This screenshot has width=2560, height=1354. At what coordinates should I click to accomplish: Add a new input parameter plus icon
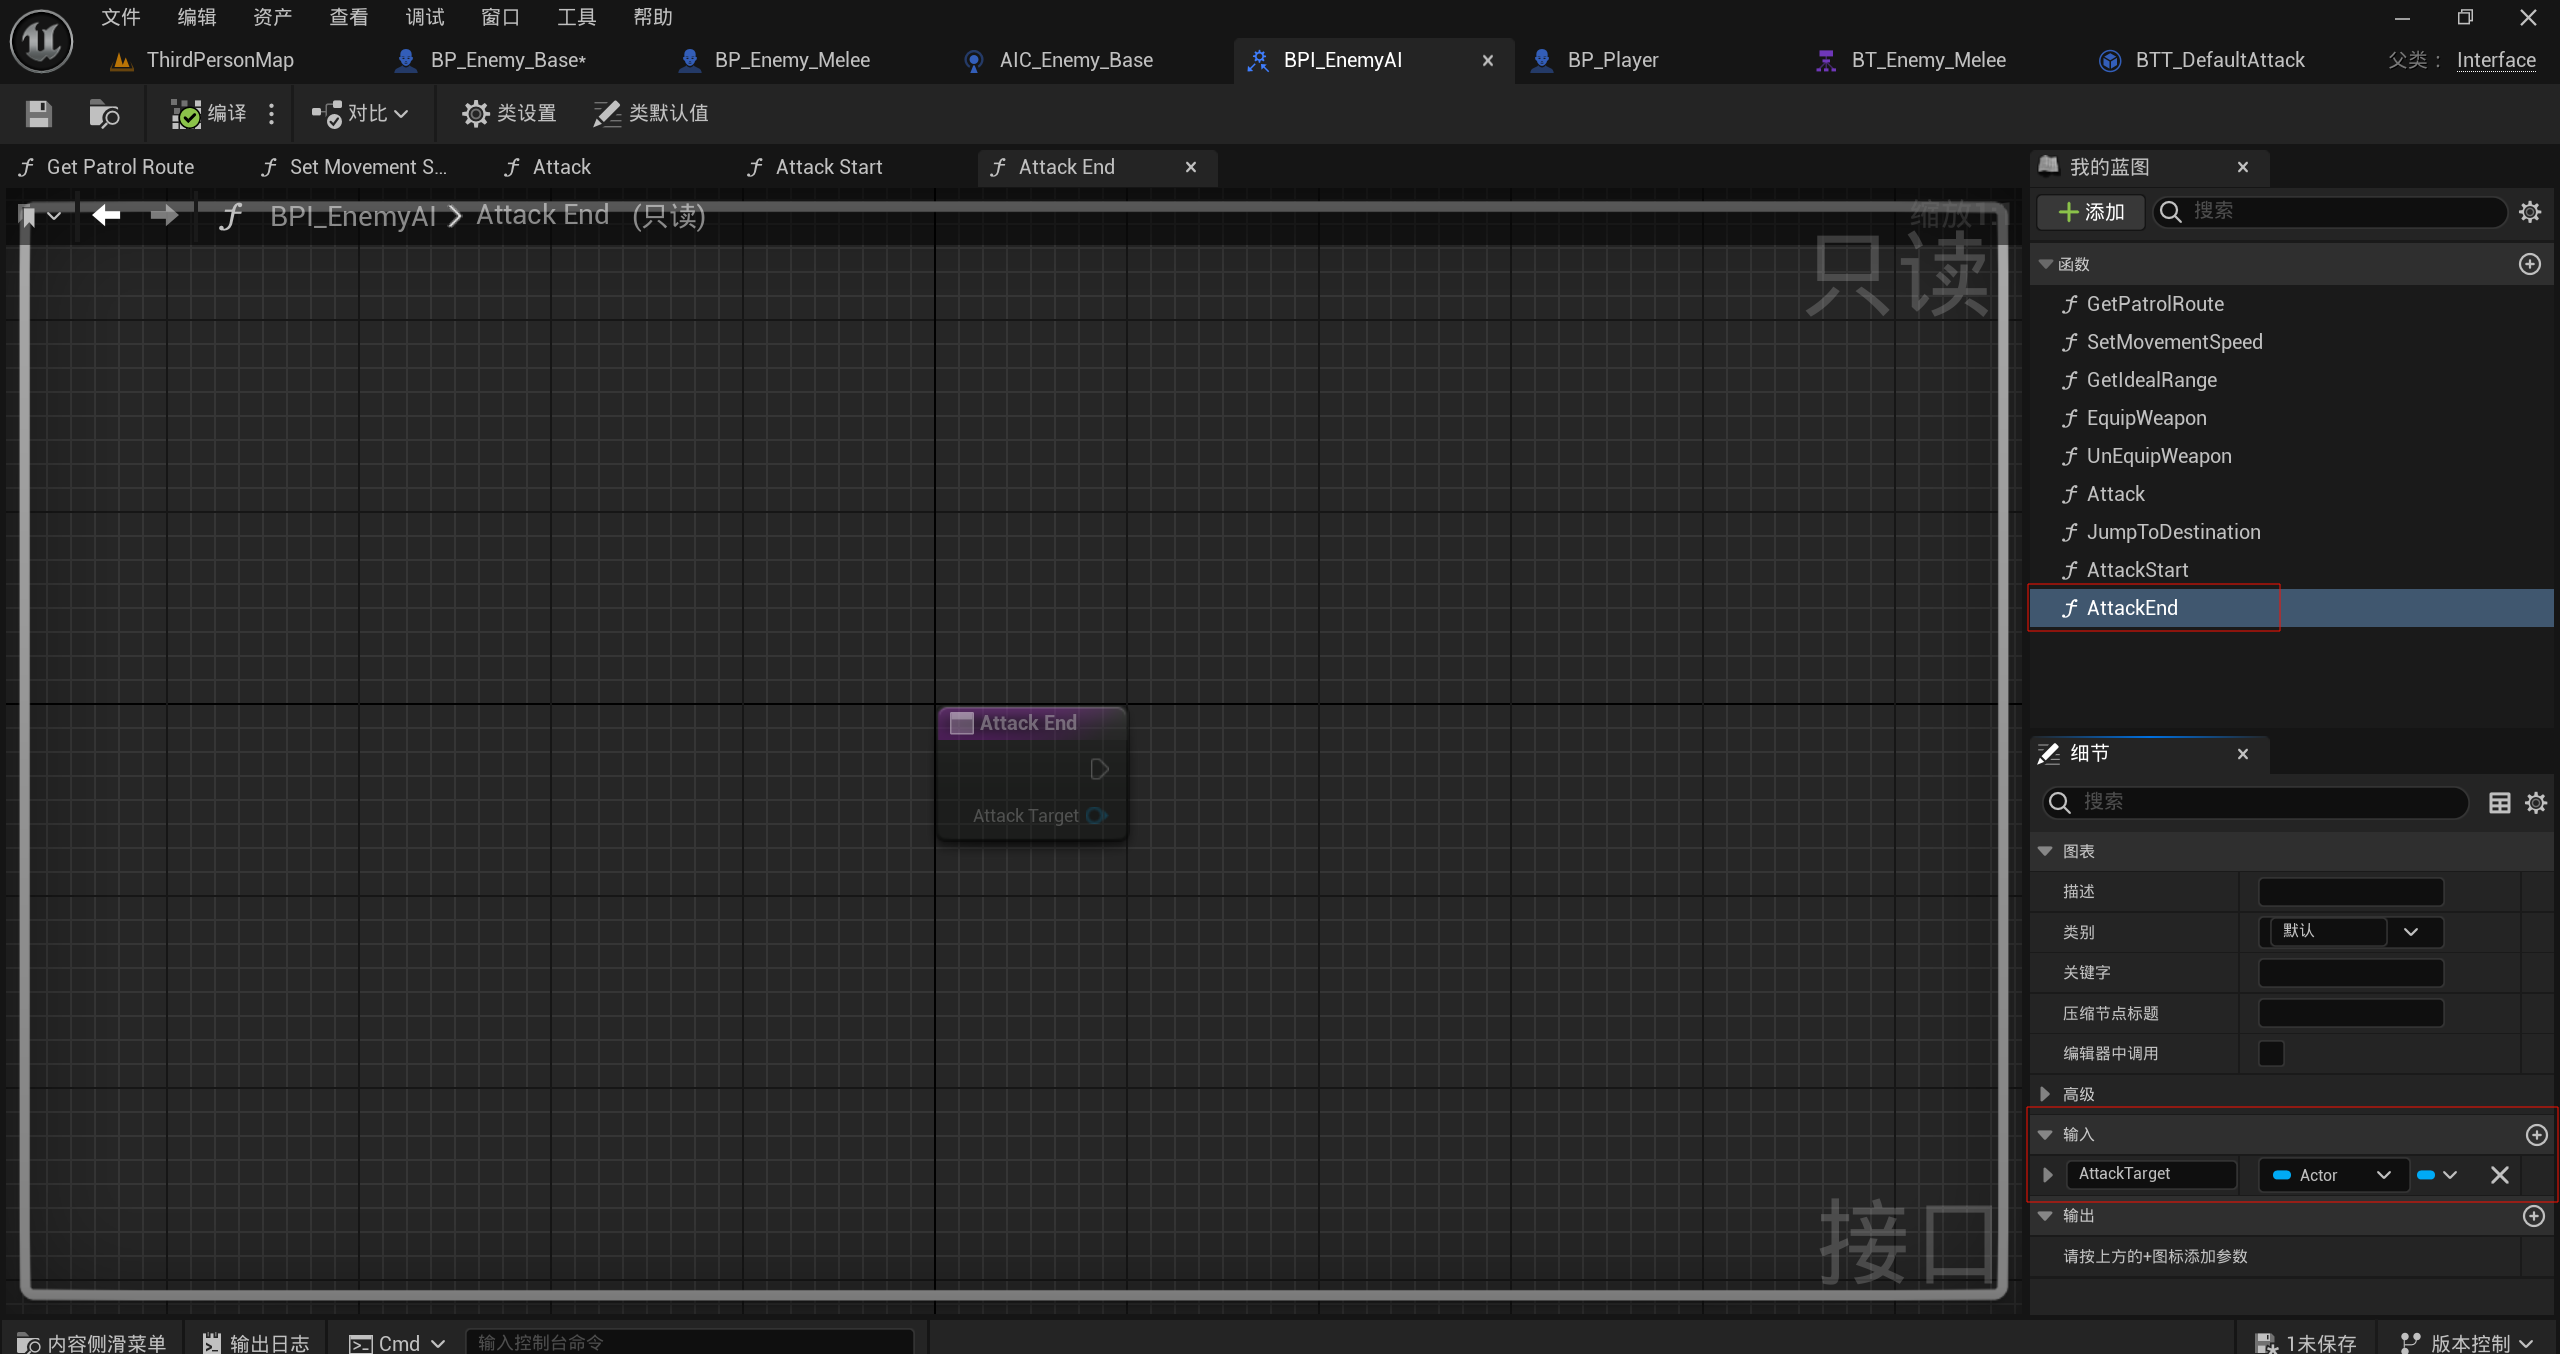pyautogui.click(x=2536, y=1134)
